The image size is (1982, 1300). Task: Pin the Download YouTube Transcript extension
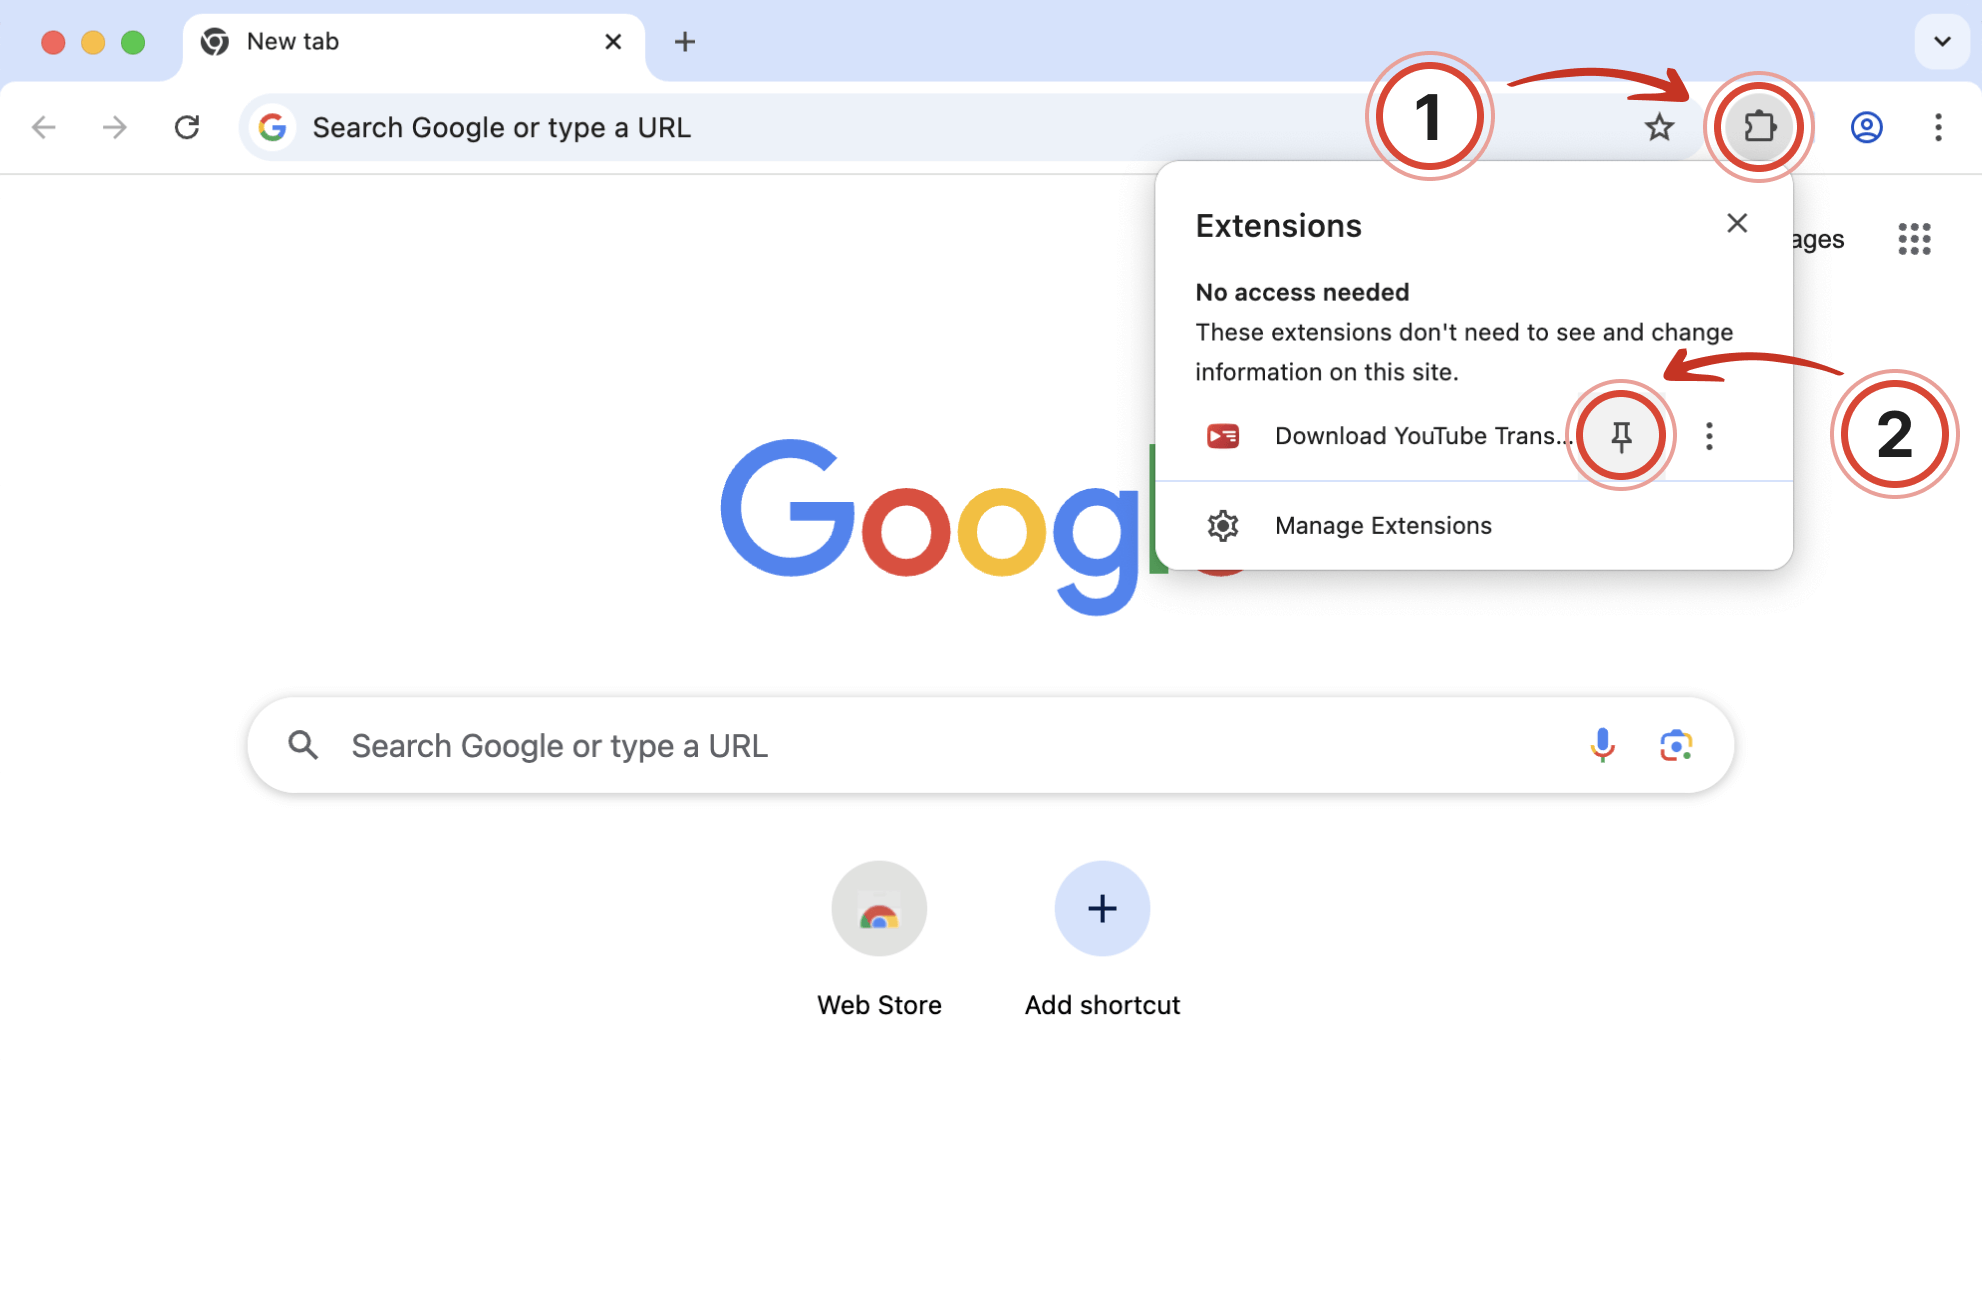[x=1621, y=435]
